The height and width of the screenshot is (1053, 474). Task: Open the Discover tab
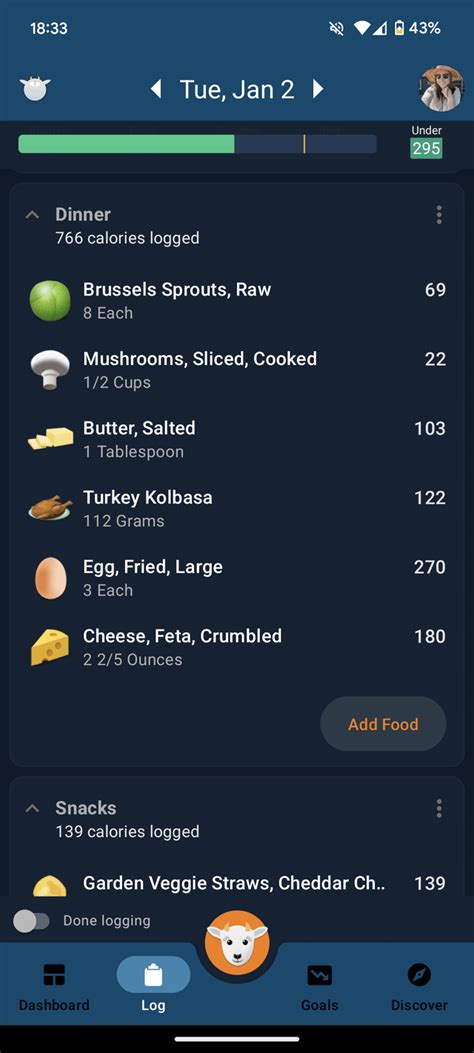(x=420, y=987)
